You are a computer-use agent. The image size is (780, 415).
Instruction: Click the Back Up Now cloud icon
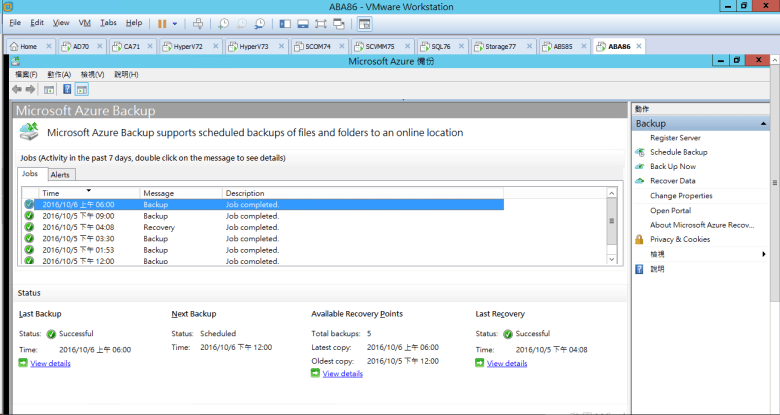(639, 167)
